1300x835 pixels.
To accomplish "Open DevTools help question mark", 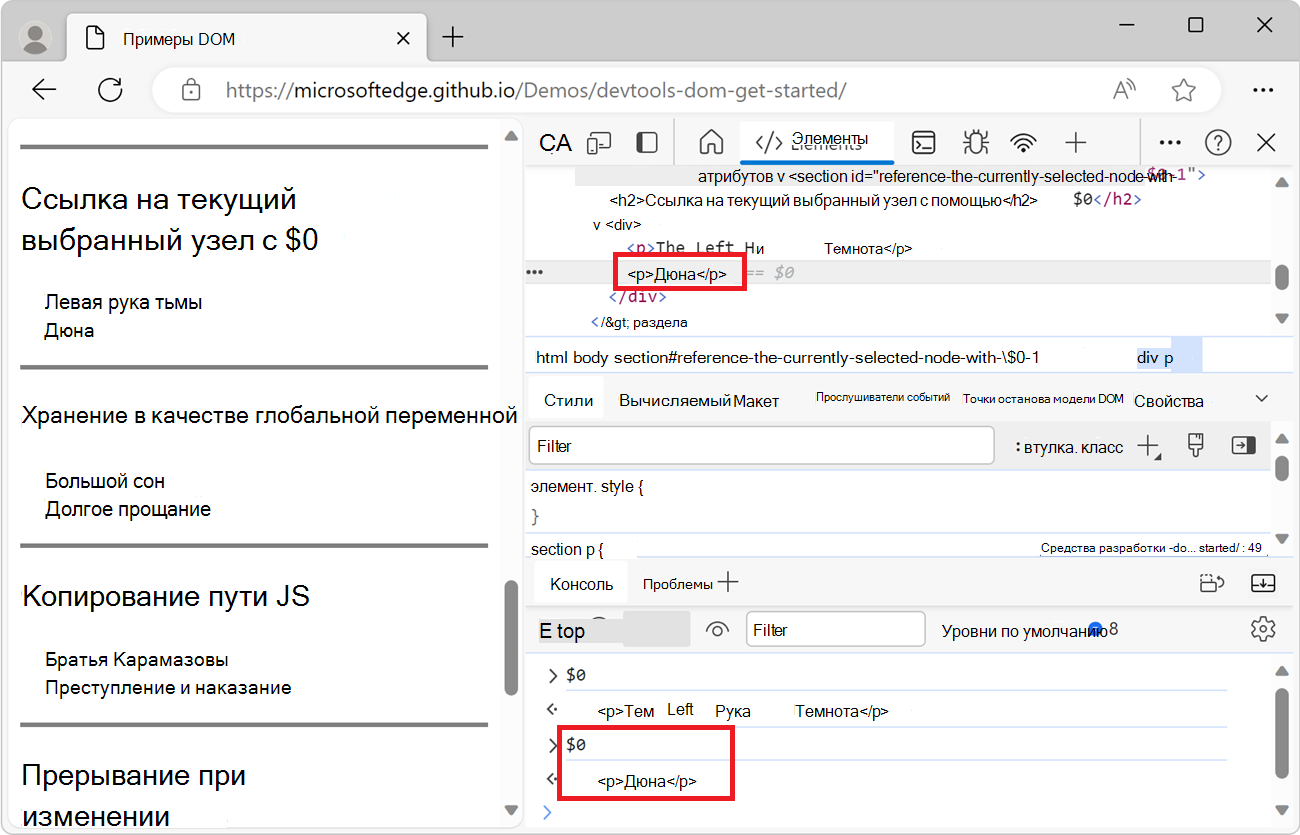I will click(x=1218, y=143).
